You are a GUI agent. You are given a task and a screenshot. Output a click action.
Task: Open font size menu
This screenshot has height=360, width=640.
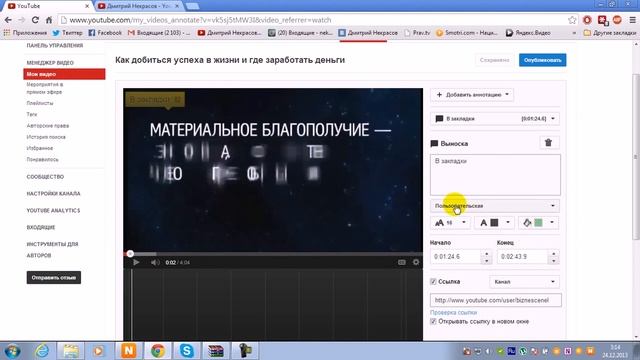click(x=450, y=223)
